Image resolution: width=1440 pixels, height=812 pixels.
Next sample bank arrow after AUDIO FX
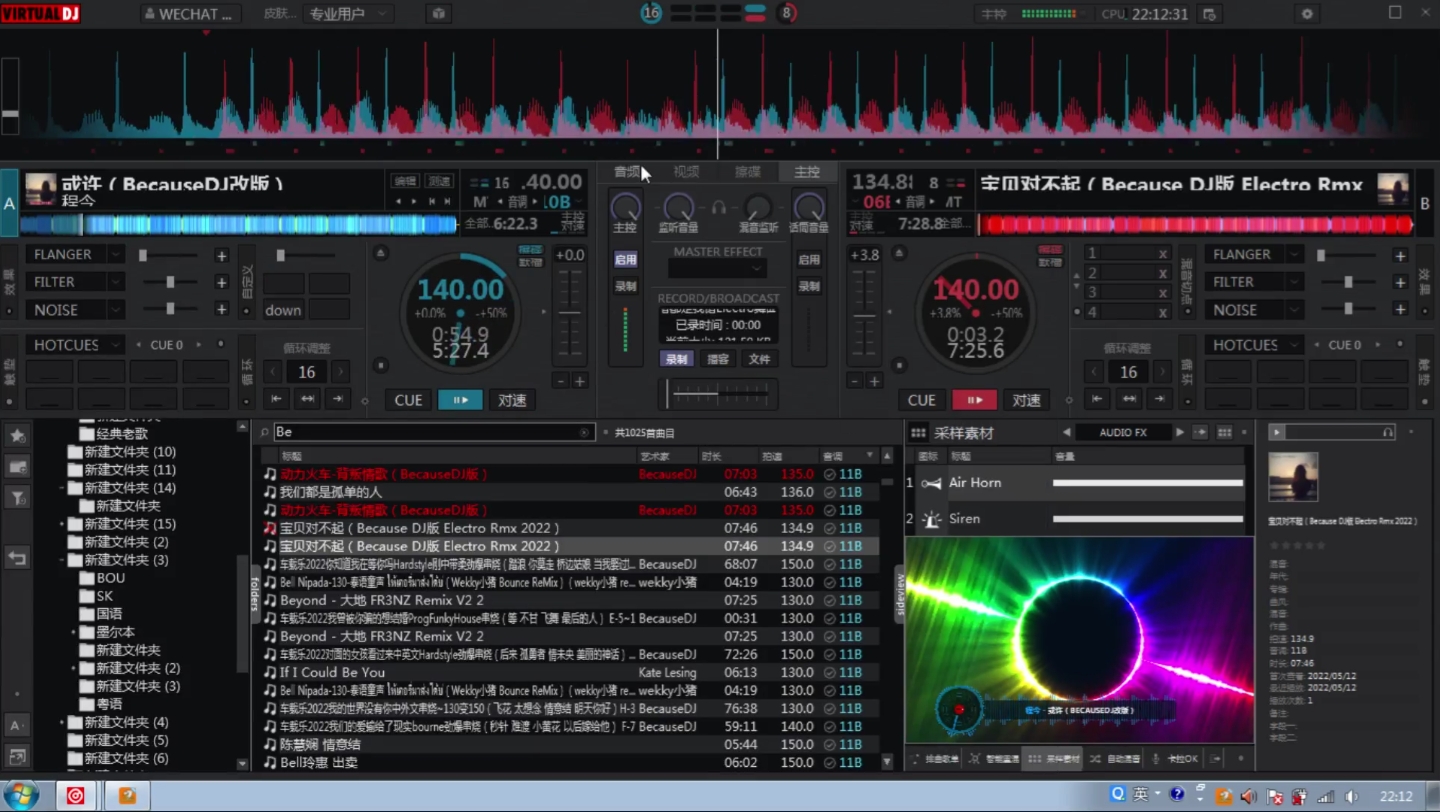1180,433
